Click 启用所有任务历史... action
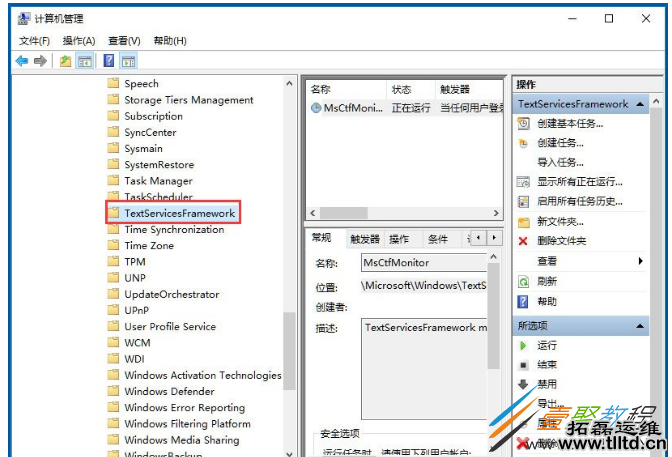This screenshot has height=457, width=672. tap(581, 202)
